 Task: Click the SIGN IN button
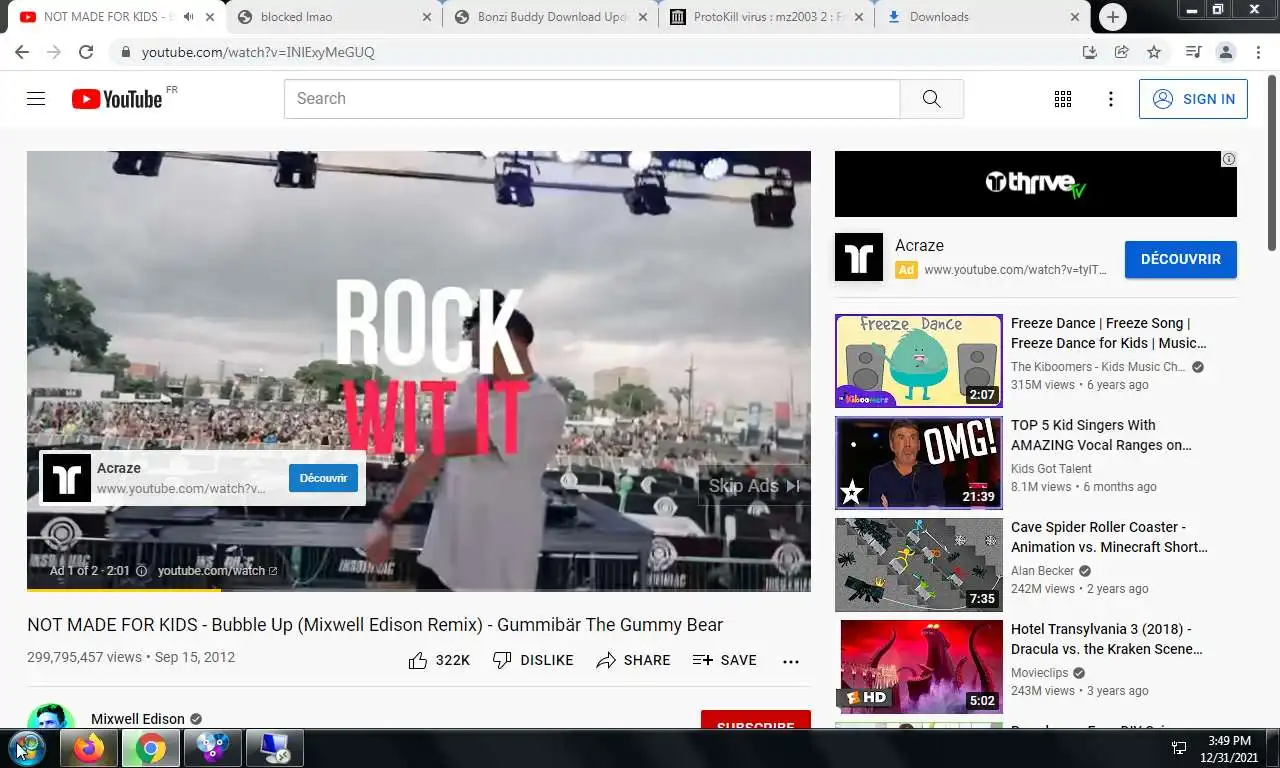1193,99
